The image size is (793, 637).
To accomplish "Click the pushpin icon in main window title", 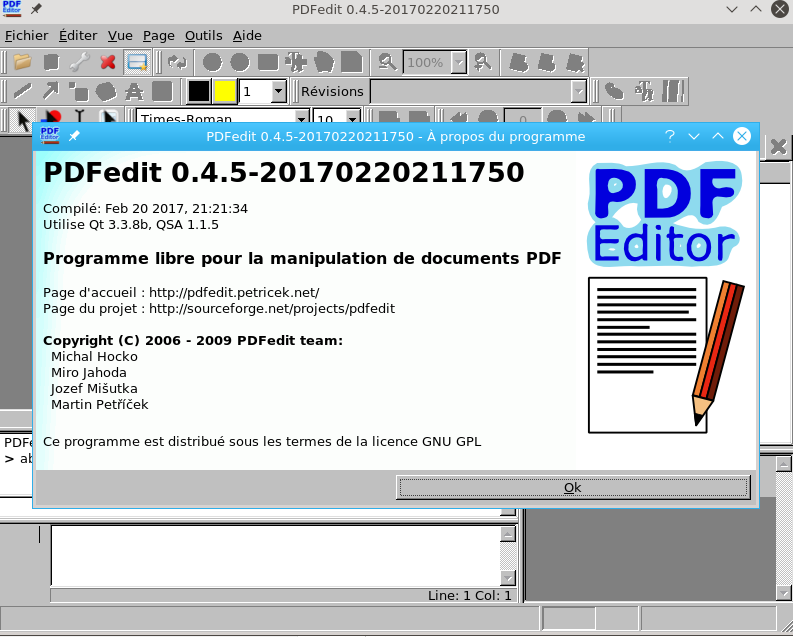I will click(x=35, y=9).
